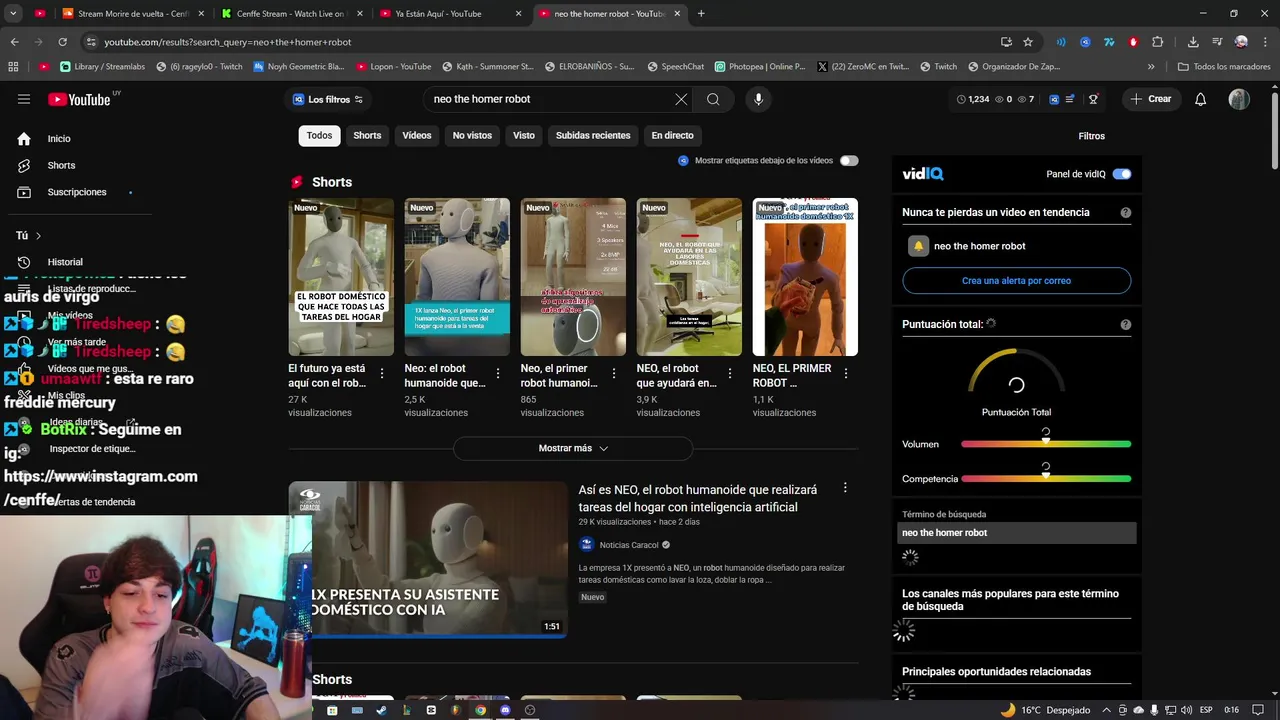The width and height of the screenshot is (1280, 720).
Task: Switch to 'Cenffe Stream' browser tab
Action: pyautogui.click(x=290, y=14)
